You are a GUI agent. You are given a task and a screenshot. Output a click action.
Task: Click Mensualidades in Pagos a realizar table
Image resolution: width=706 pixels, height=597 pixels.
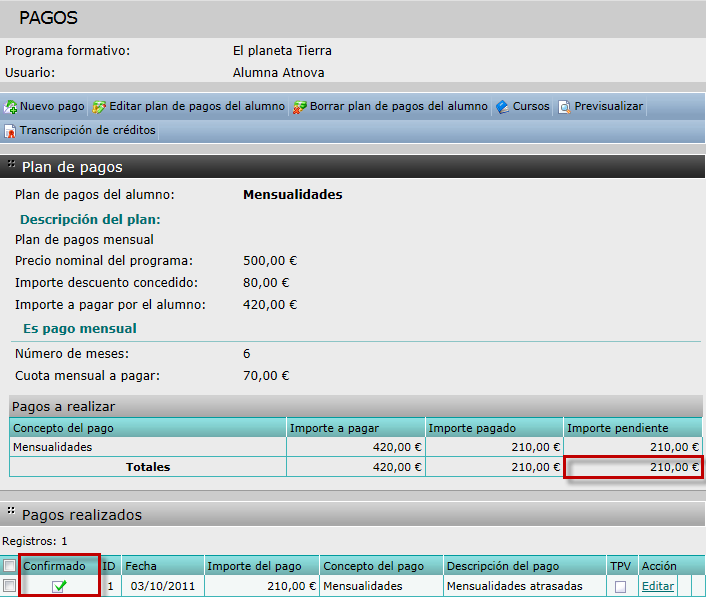click(53, 447)
